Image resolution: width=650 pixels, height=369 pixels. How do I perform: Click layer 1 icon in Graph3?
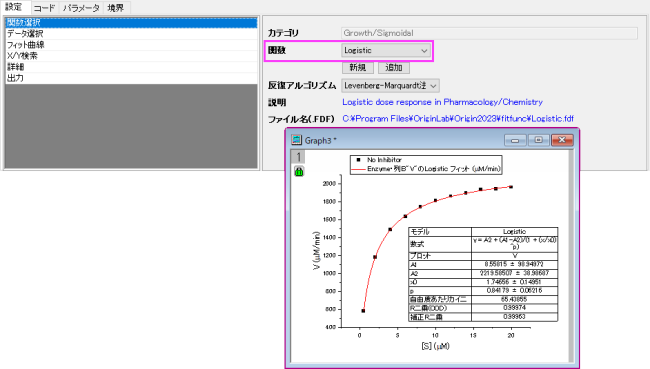coord(298,157)
